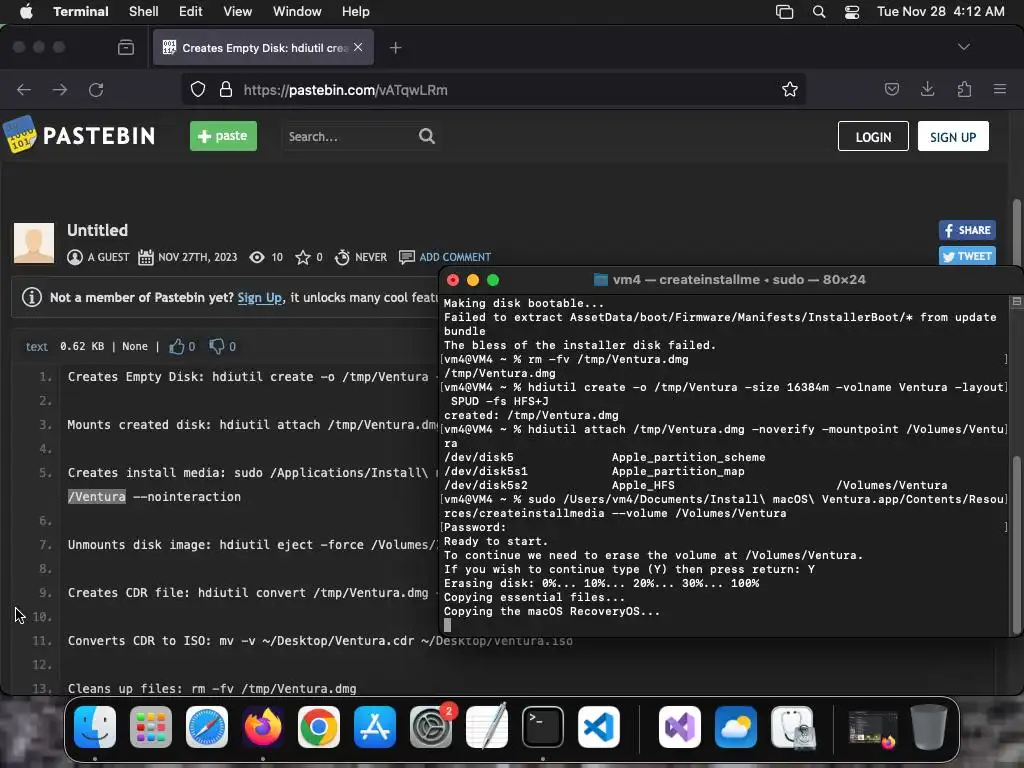Open macOS Spotlight search
The height and width of the screenshot is (768, 1024).
pos(819,12)
